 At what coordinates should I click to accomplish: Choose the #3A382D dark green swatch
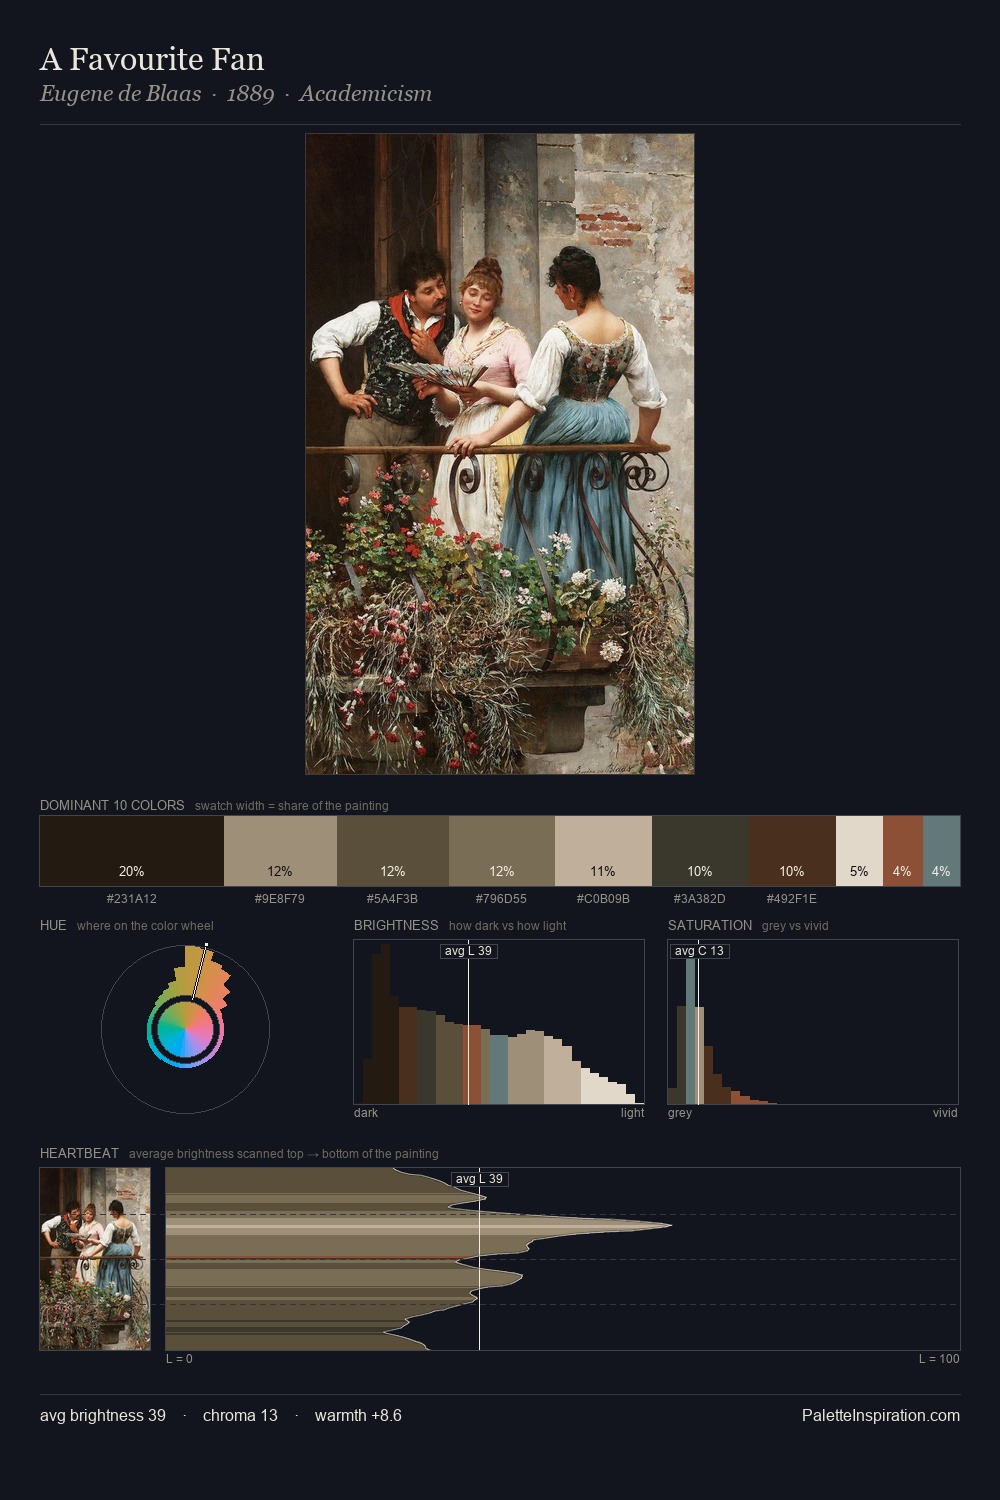[x=700, y=851]
